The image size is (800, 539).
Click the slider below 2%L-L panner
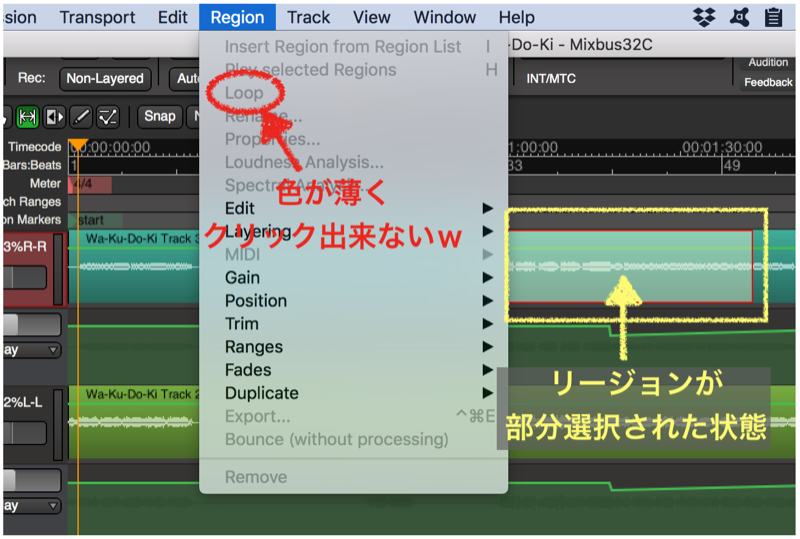24,433
